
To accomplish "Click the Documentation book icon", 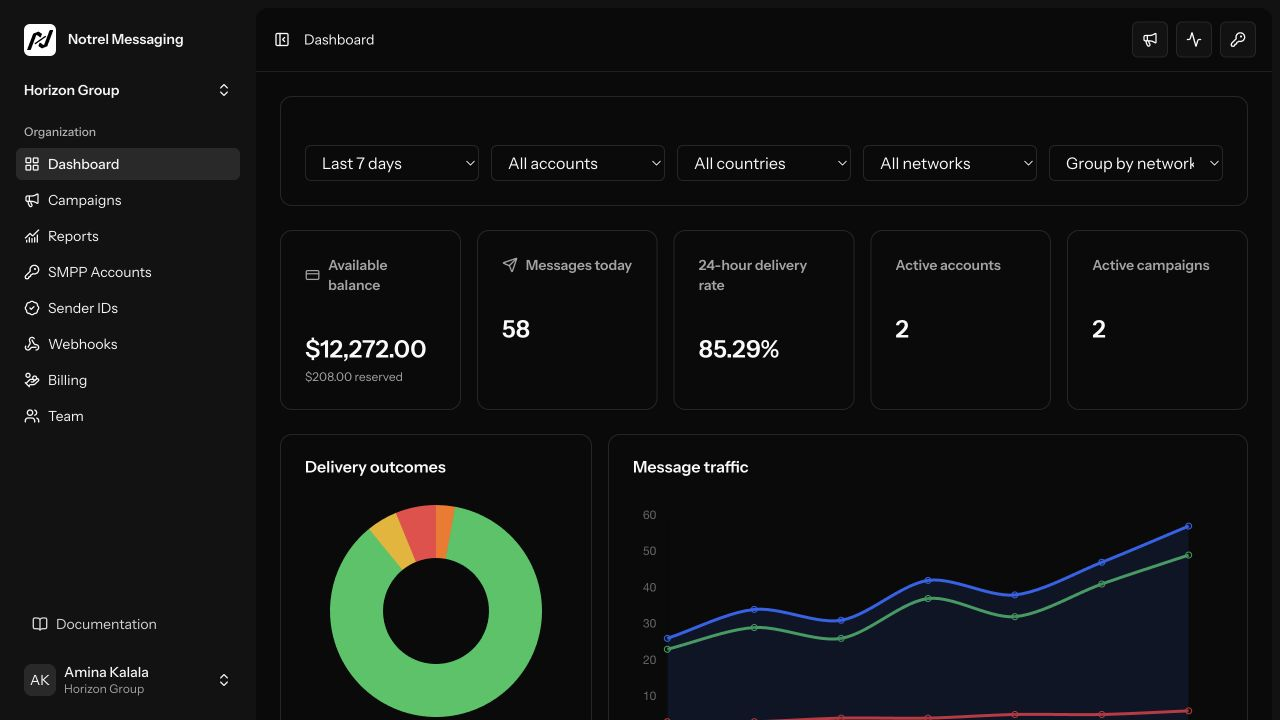I will 40,624.
